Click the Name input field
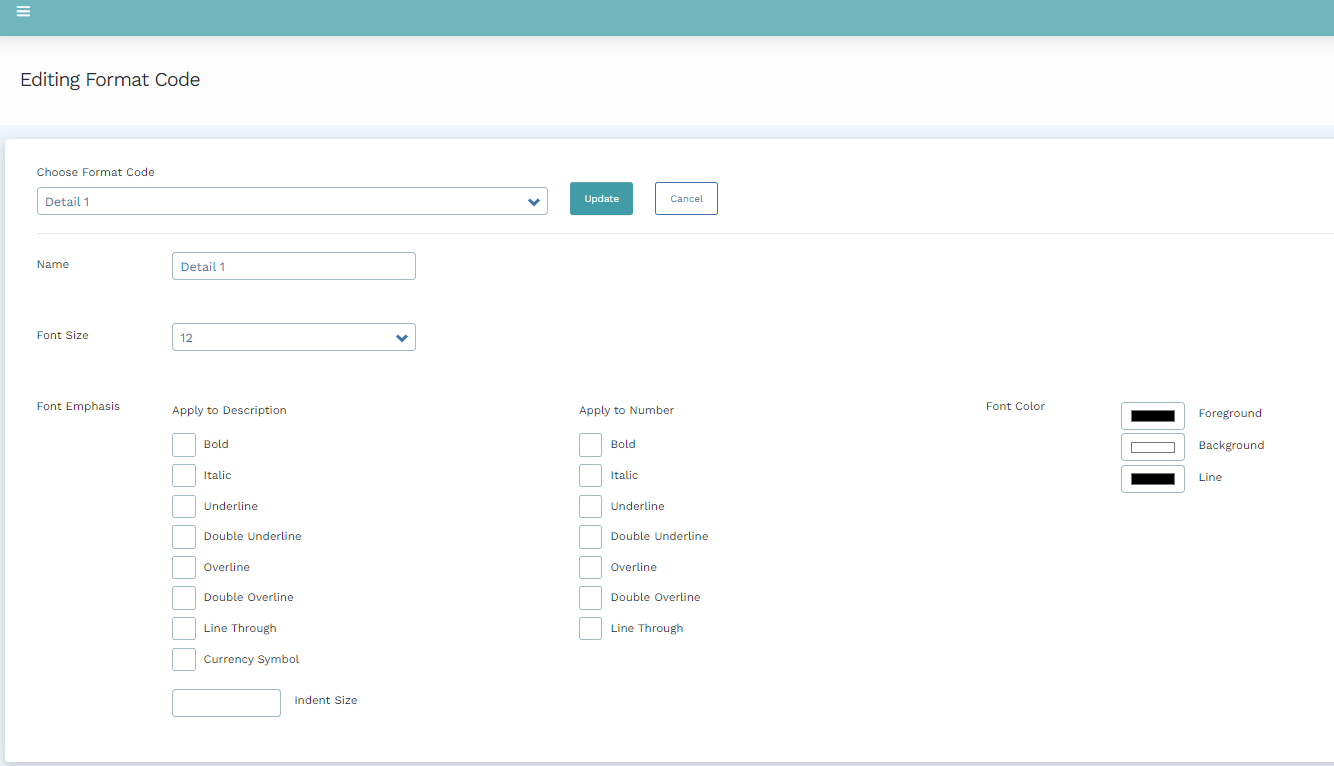The image size is (1334, 766). pyautogui.click(x=293, y=266)
